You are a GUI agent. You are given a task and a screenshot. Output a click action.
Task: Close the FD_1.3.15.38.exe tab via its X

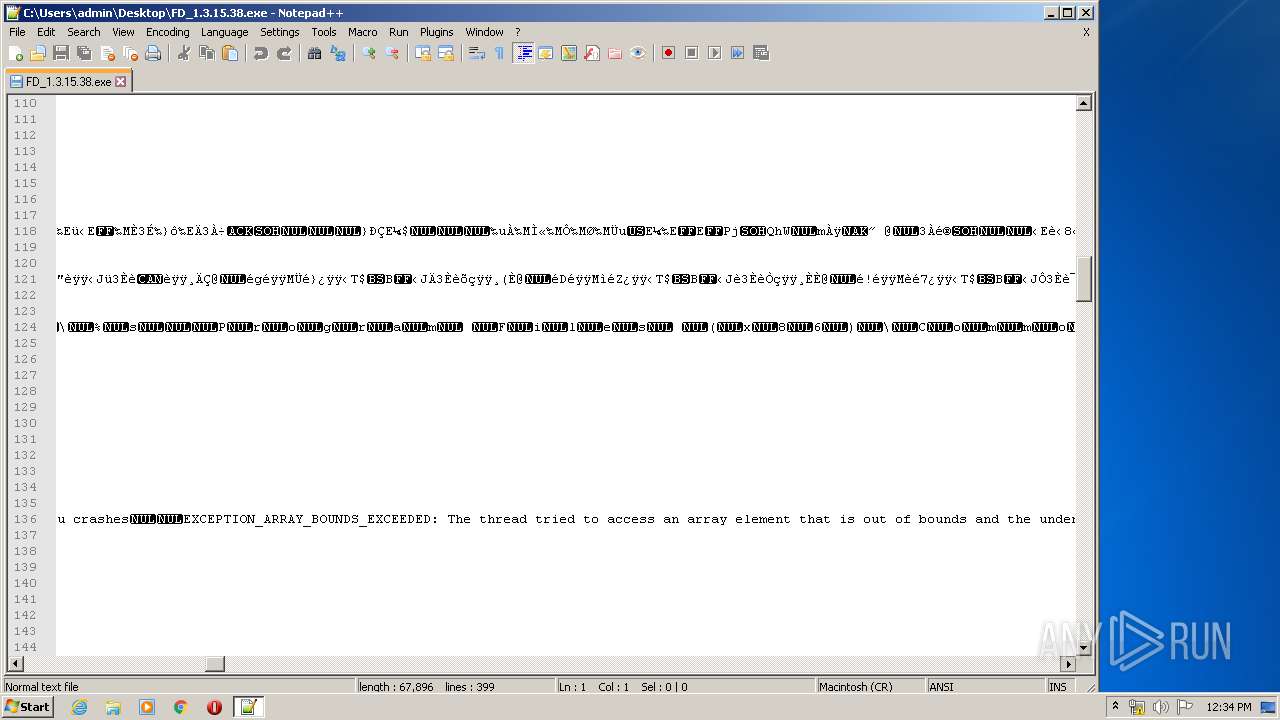(121, 82)
